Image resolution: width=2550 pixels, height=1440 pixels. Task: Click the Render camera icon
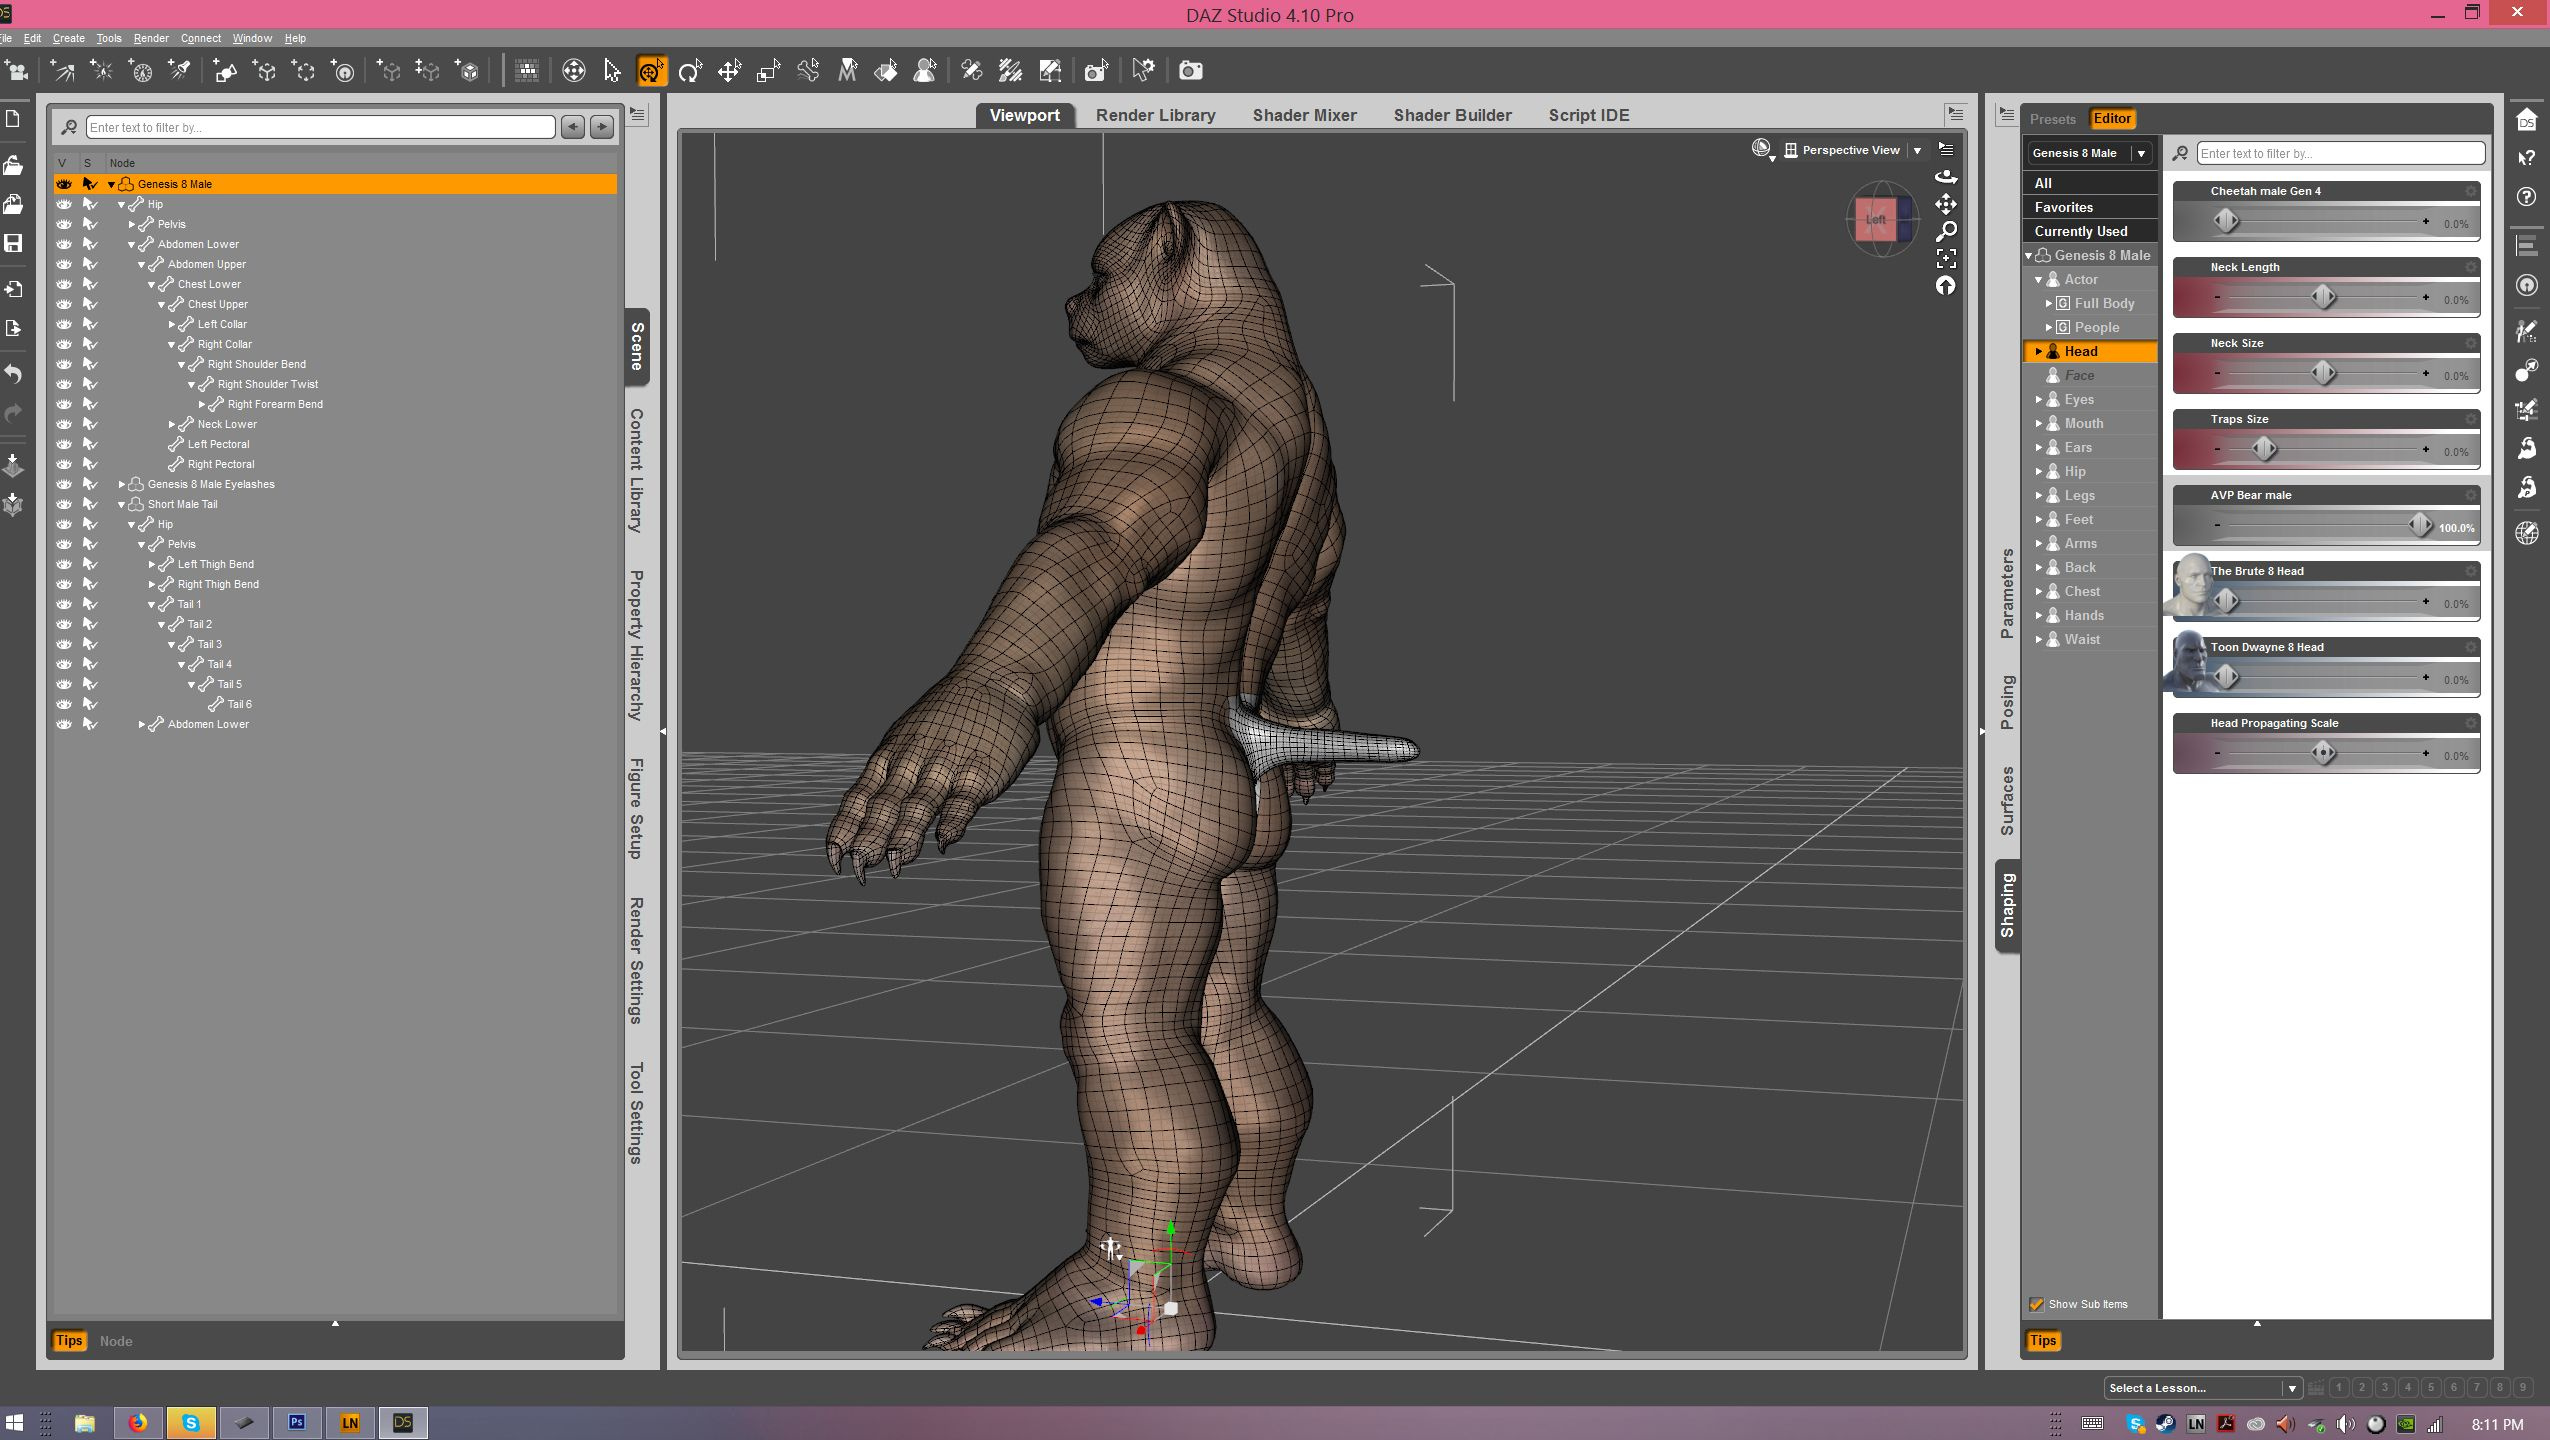[1190, 71]
